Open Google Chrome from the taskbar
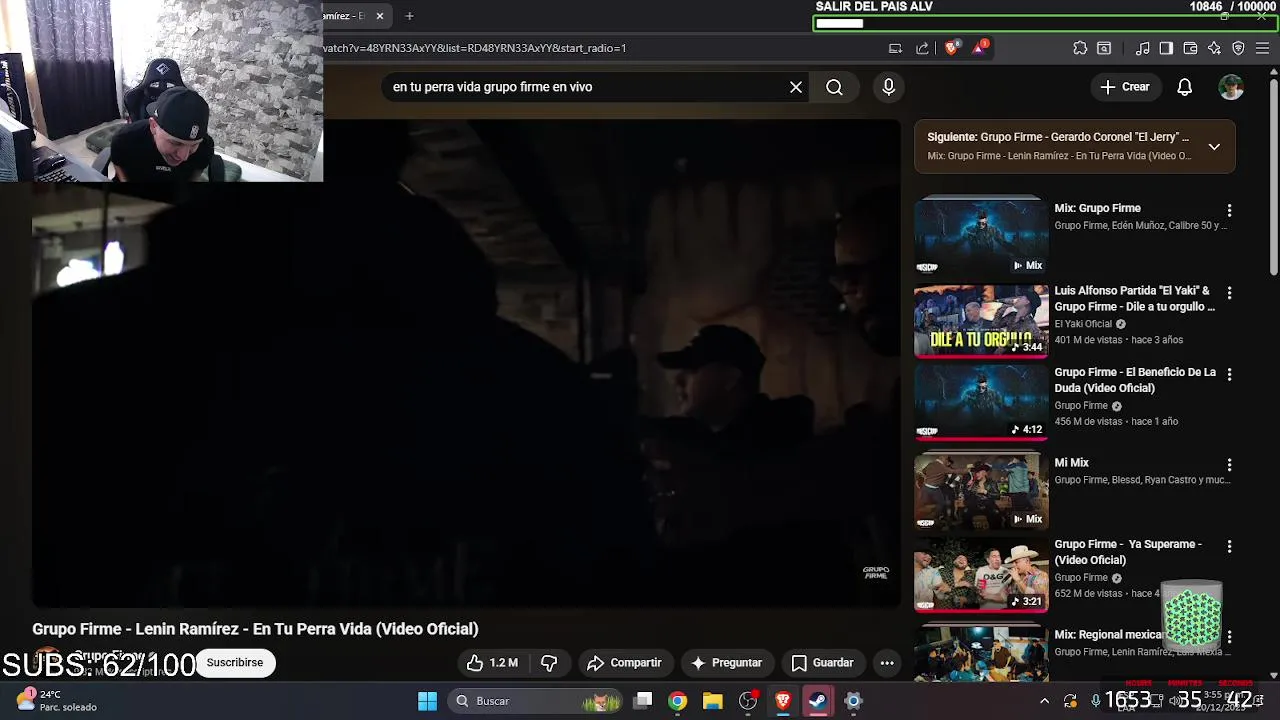Screen dimensions: 1280x720 click(x=678, y=701)
